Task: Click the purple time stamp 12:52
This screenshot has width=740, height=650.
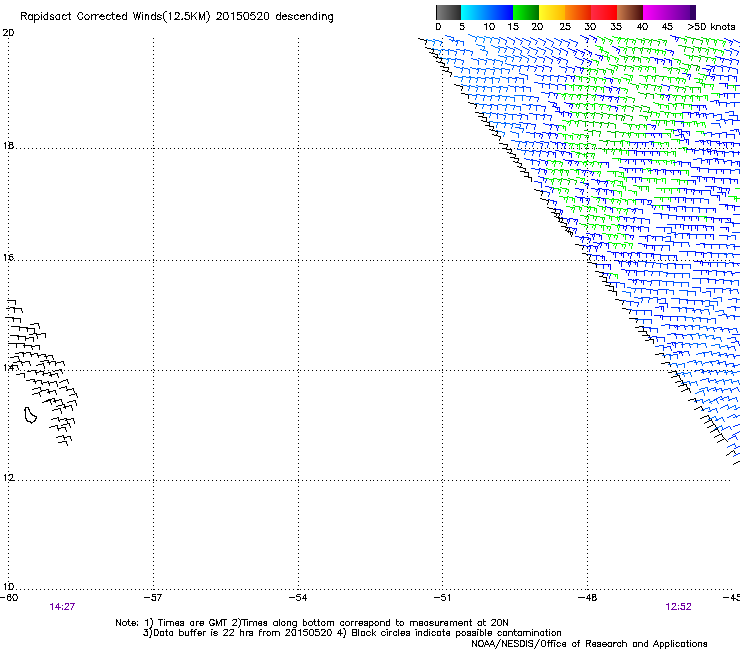Action: (679, 607)
